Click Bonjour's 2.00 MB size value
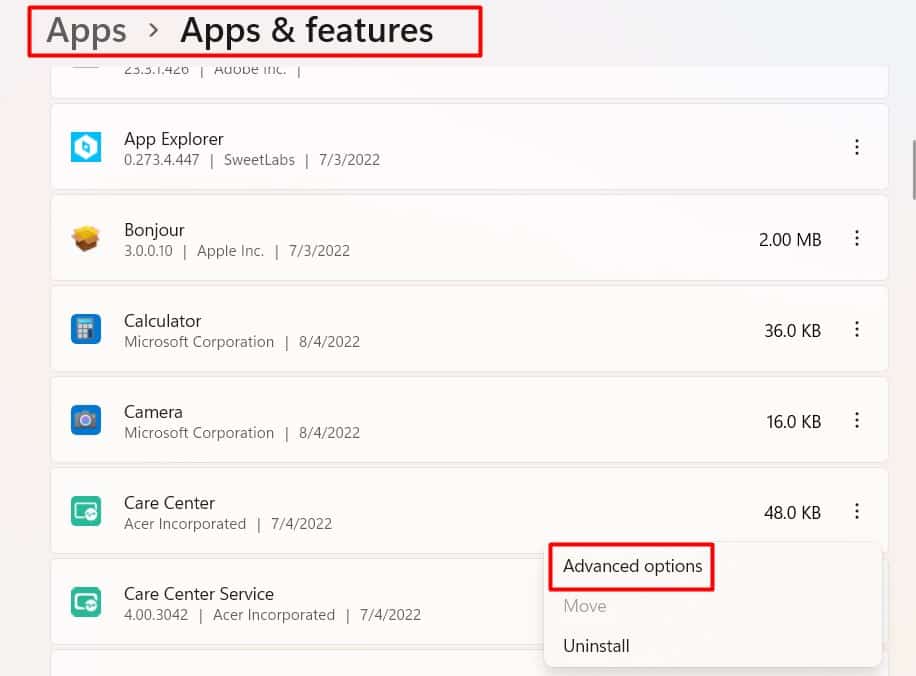916x676 pixels. point(790,240)
